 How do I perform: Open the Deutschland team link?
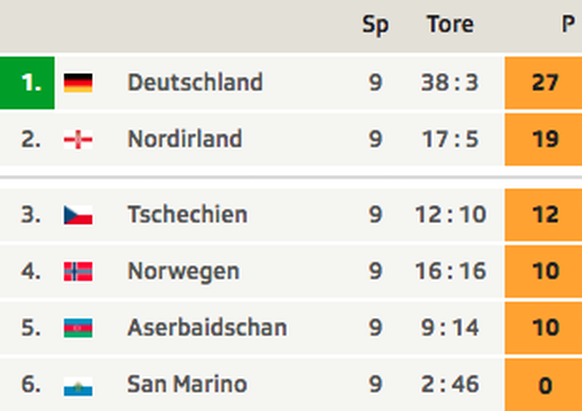(x=195, y=82)
